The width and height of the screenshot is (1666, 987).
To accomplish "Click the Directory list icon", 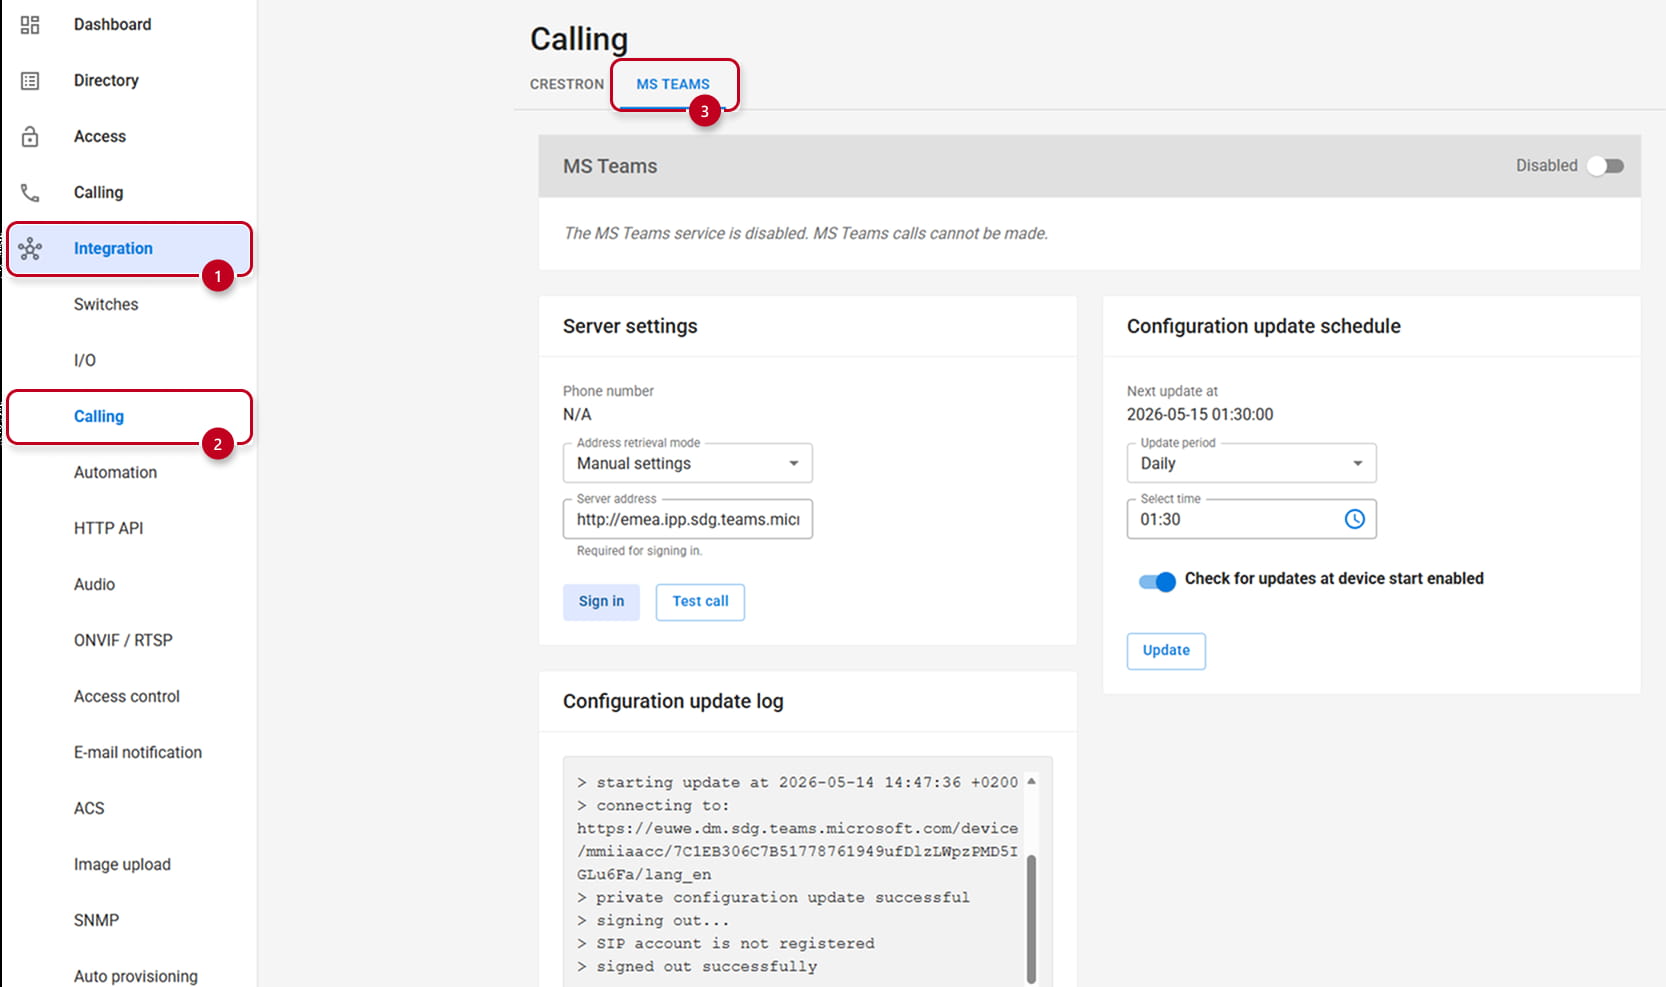I will pos(30,81).
